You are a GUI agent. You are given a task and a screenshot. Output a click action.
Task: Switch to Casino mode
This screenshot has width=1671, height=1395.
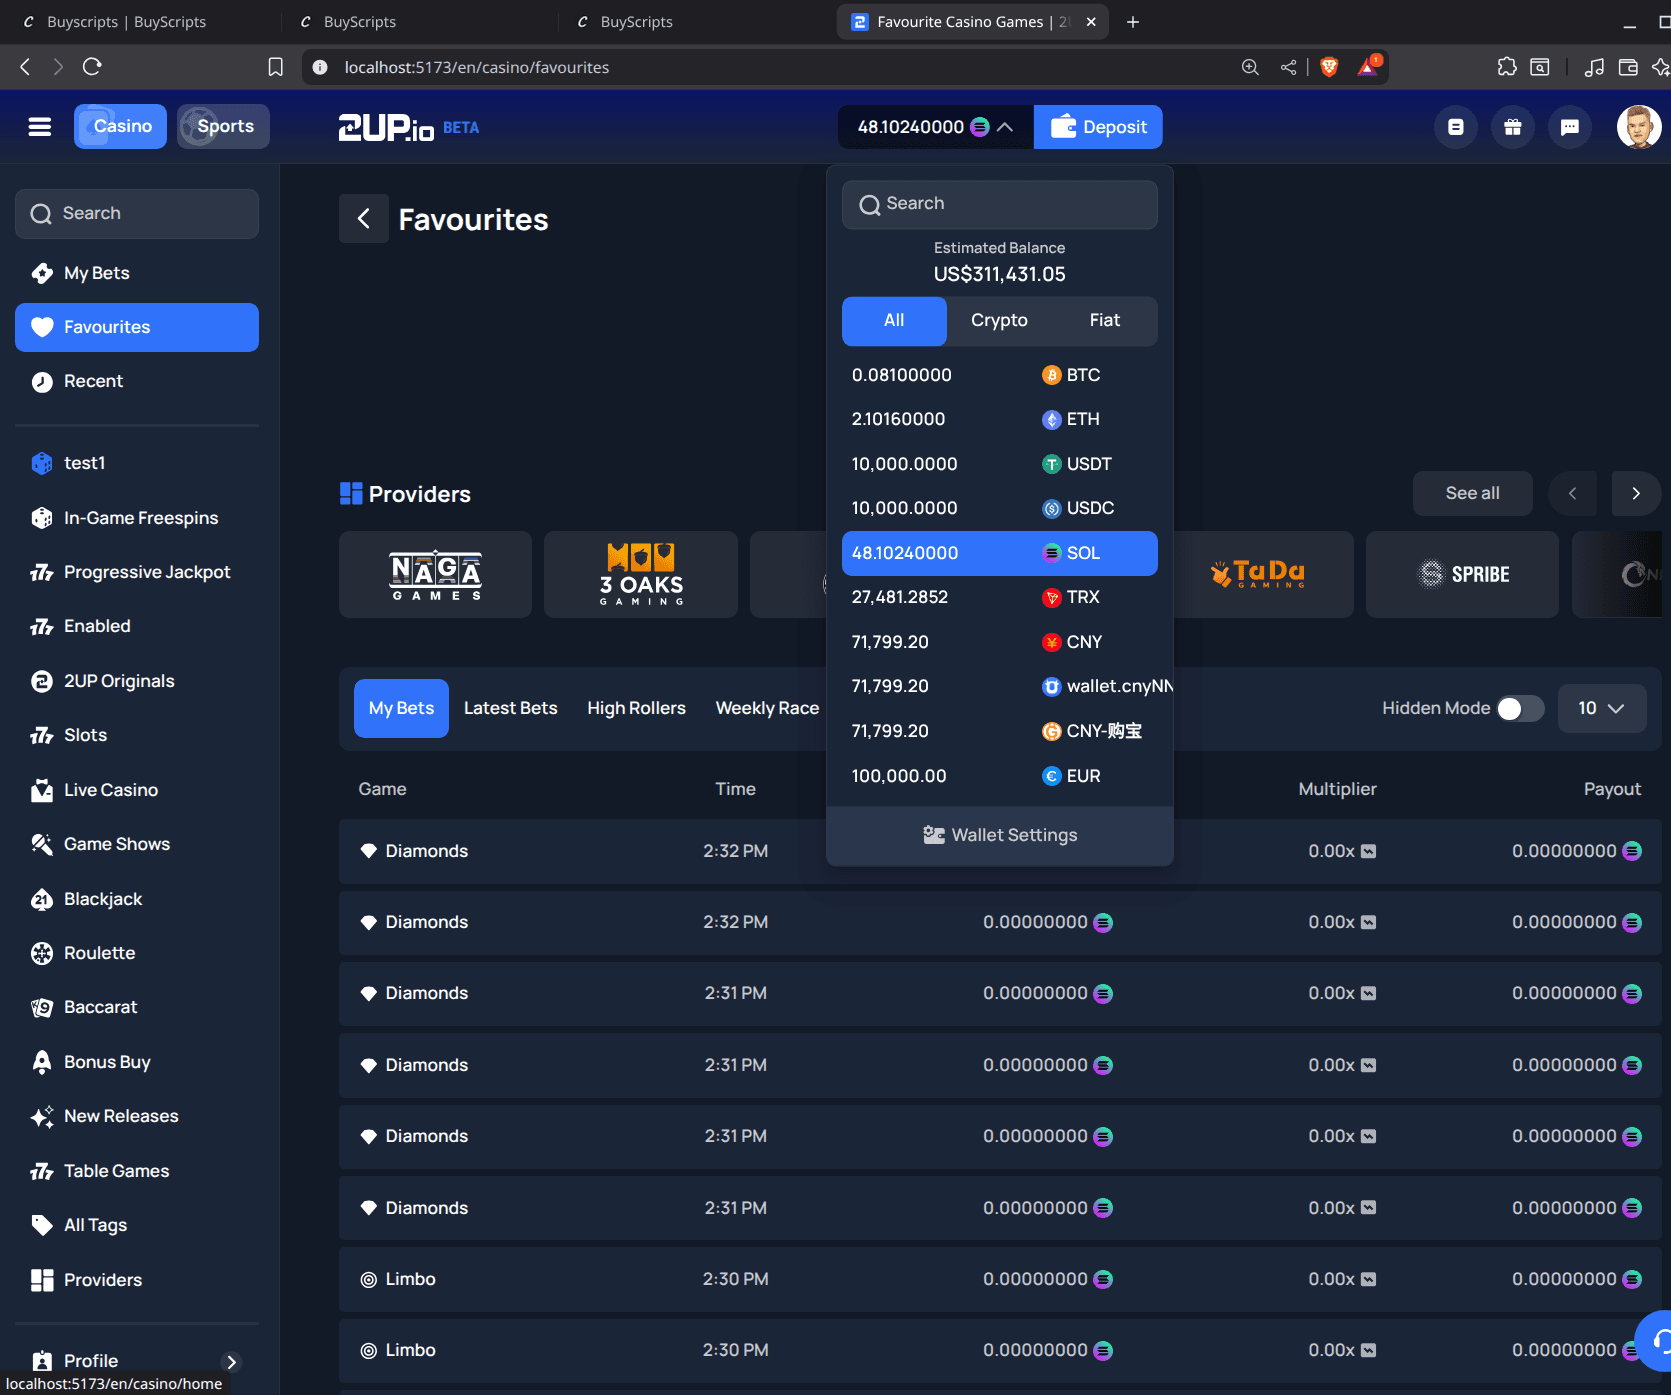tap(120, 127)
